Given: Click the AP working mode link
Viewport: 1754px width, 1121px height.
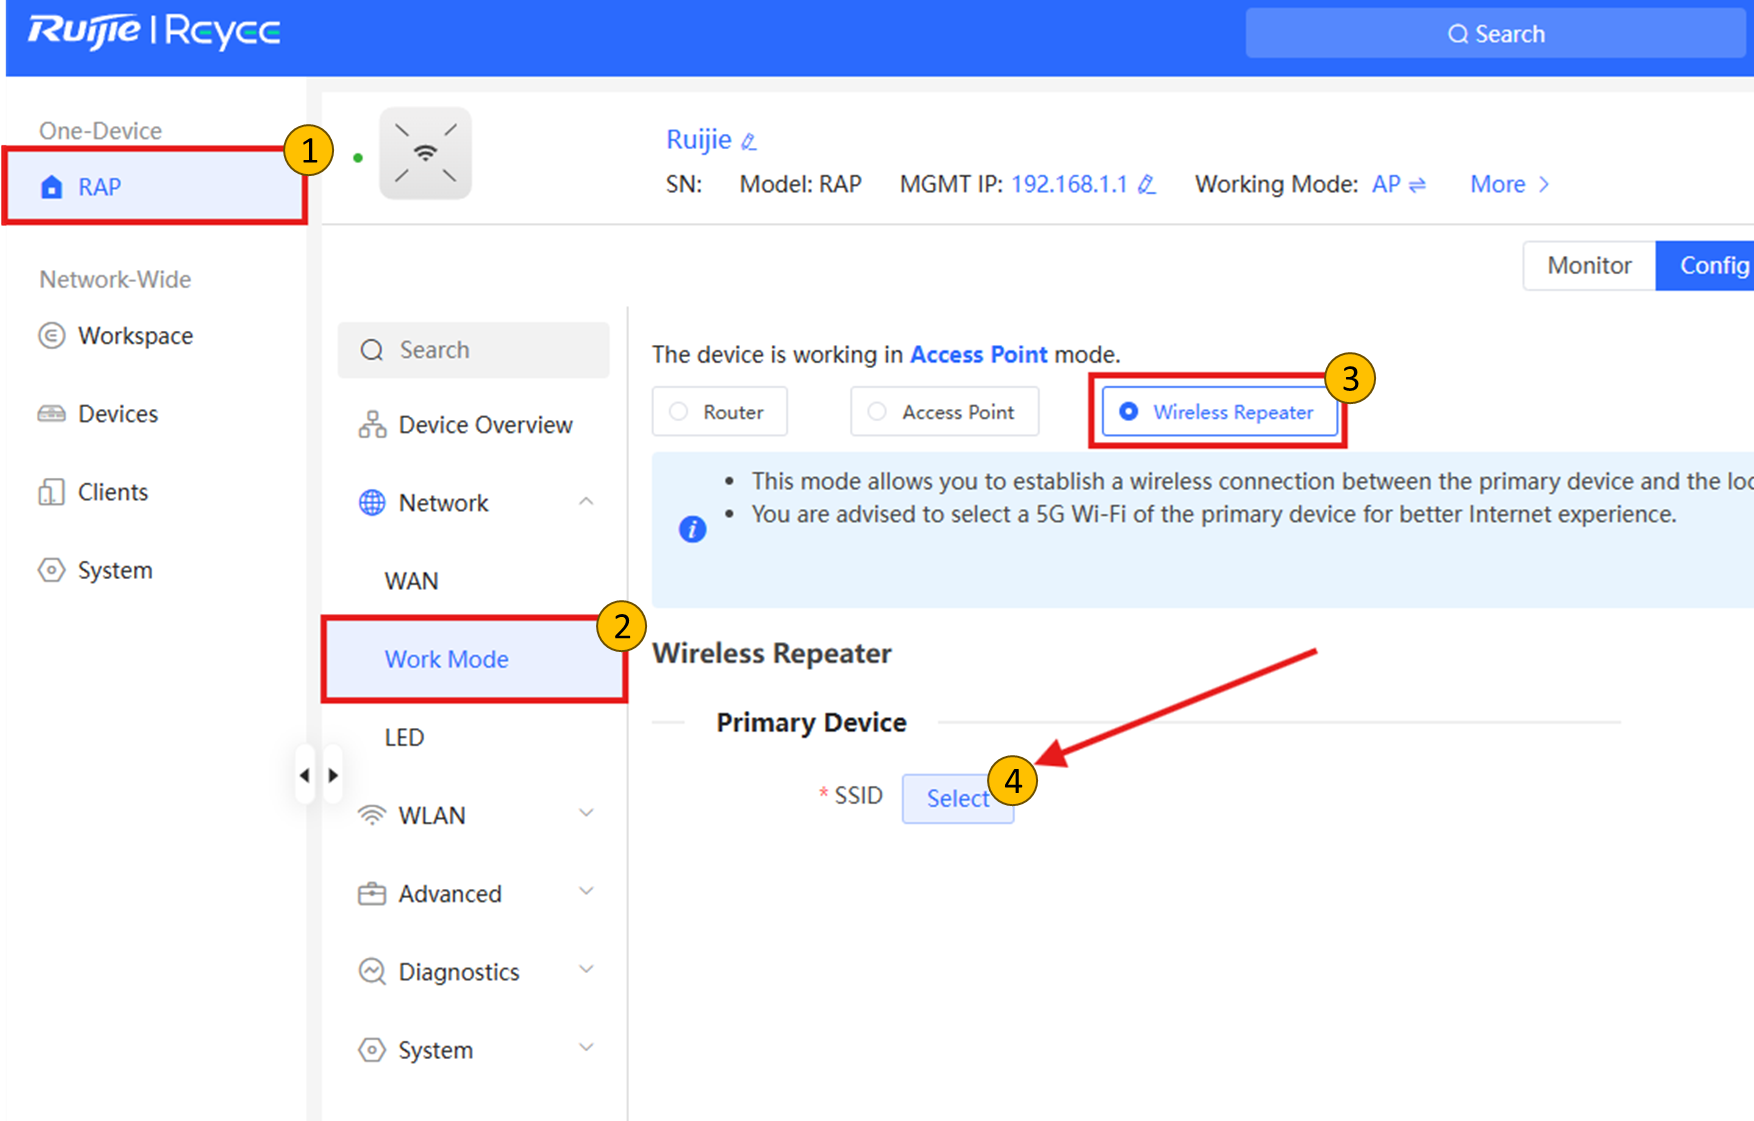Looking at the screenshot, I should tap(1385, 184).
